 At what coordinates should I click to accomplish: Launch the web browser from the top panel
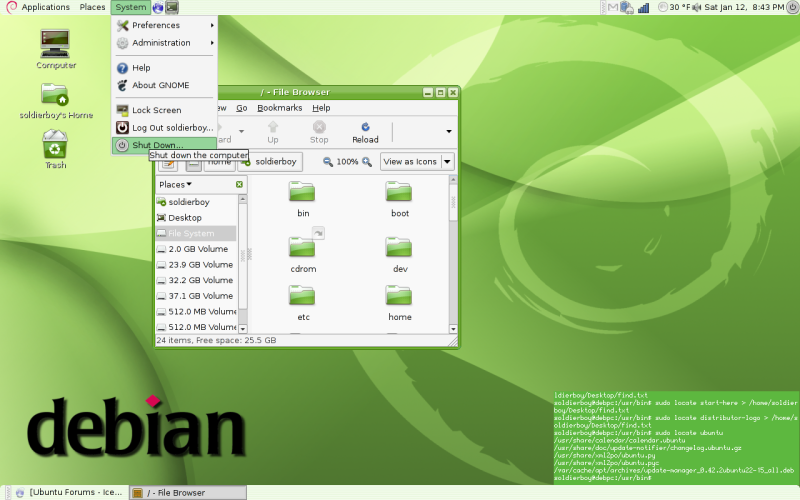158,7
